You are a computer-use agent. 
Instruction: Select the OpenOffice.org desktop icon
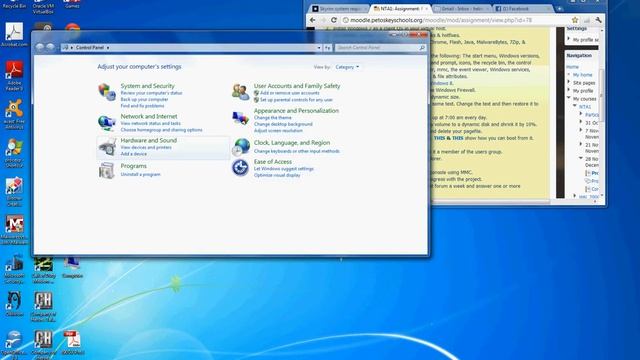(14, 345)
